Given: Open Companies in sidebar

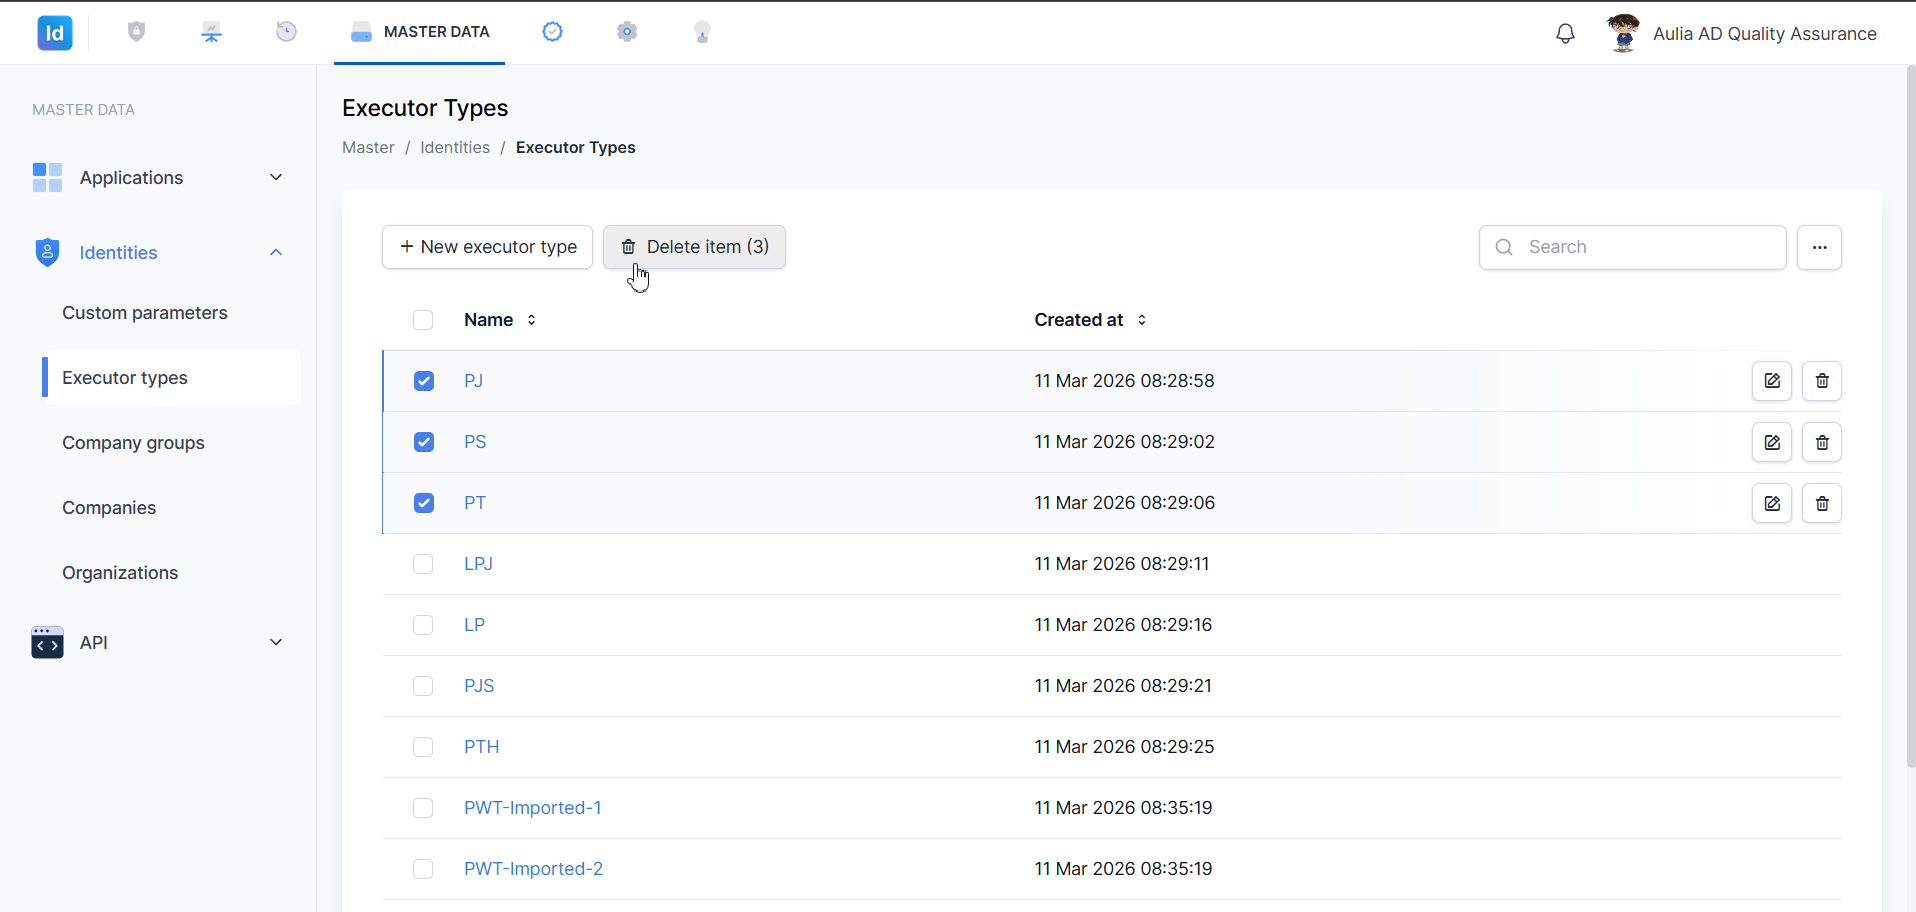Looking at the screenshot, I should coord(109,508).
